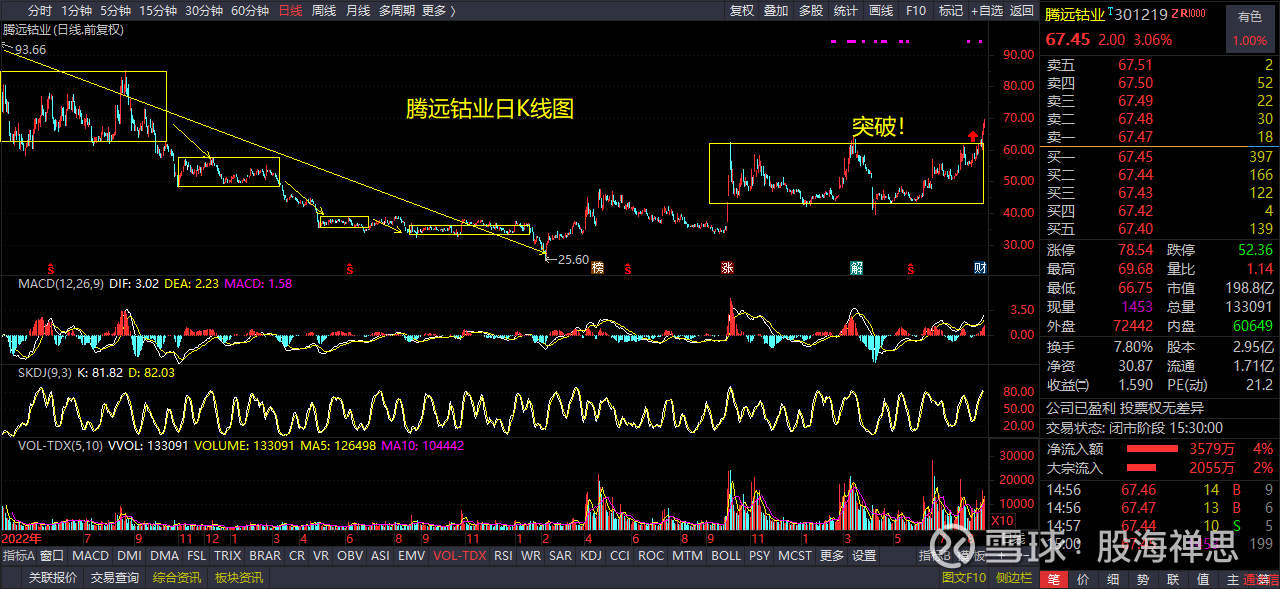Switch the sub-chart indicator to DMI
1280x589 pixels.
[x=129, y=556]
